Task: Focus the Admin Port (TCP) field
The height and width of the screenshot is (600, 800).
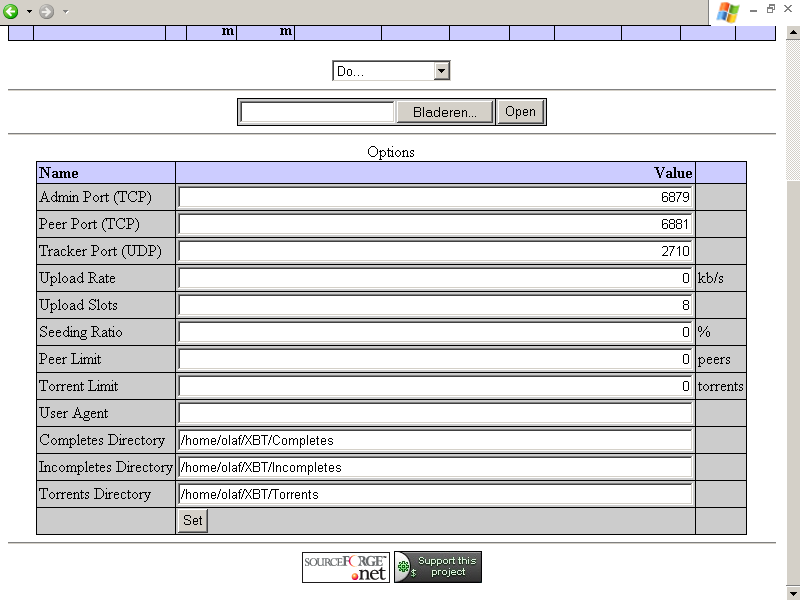Action: click(435, 197)
